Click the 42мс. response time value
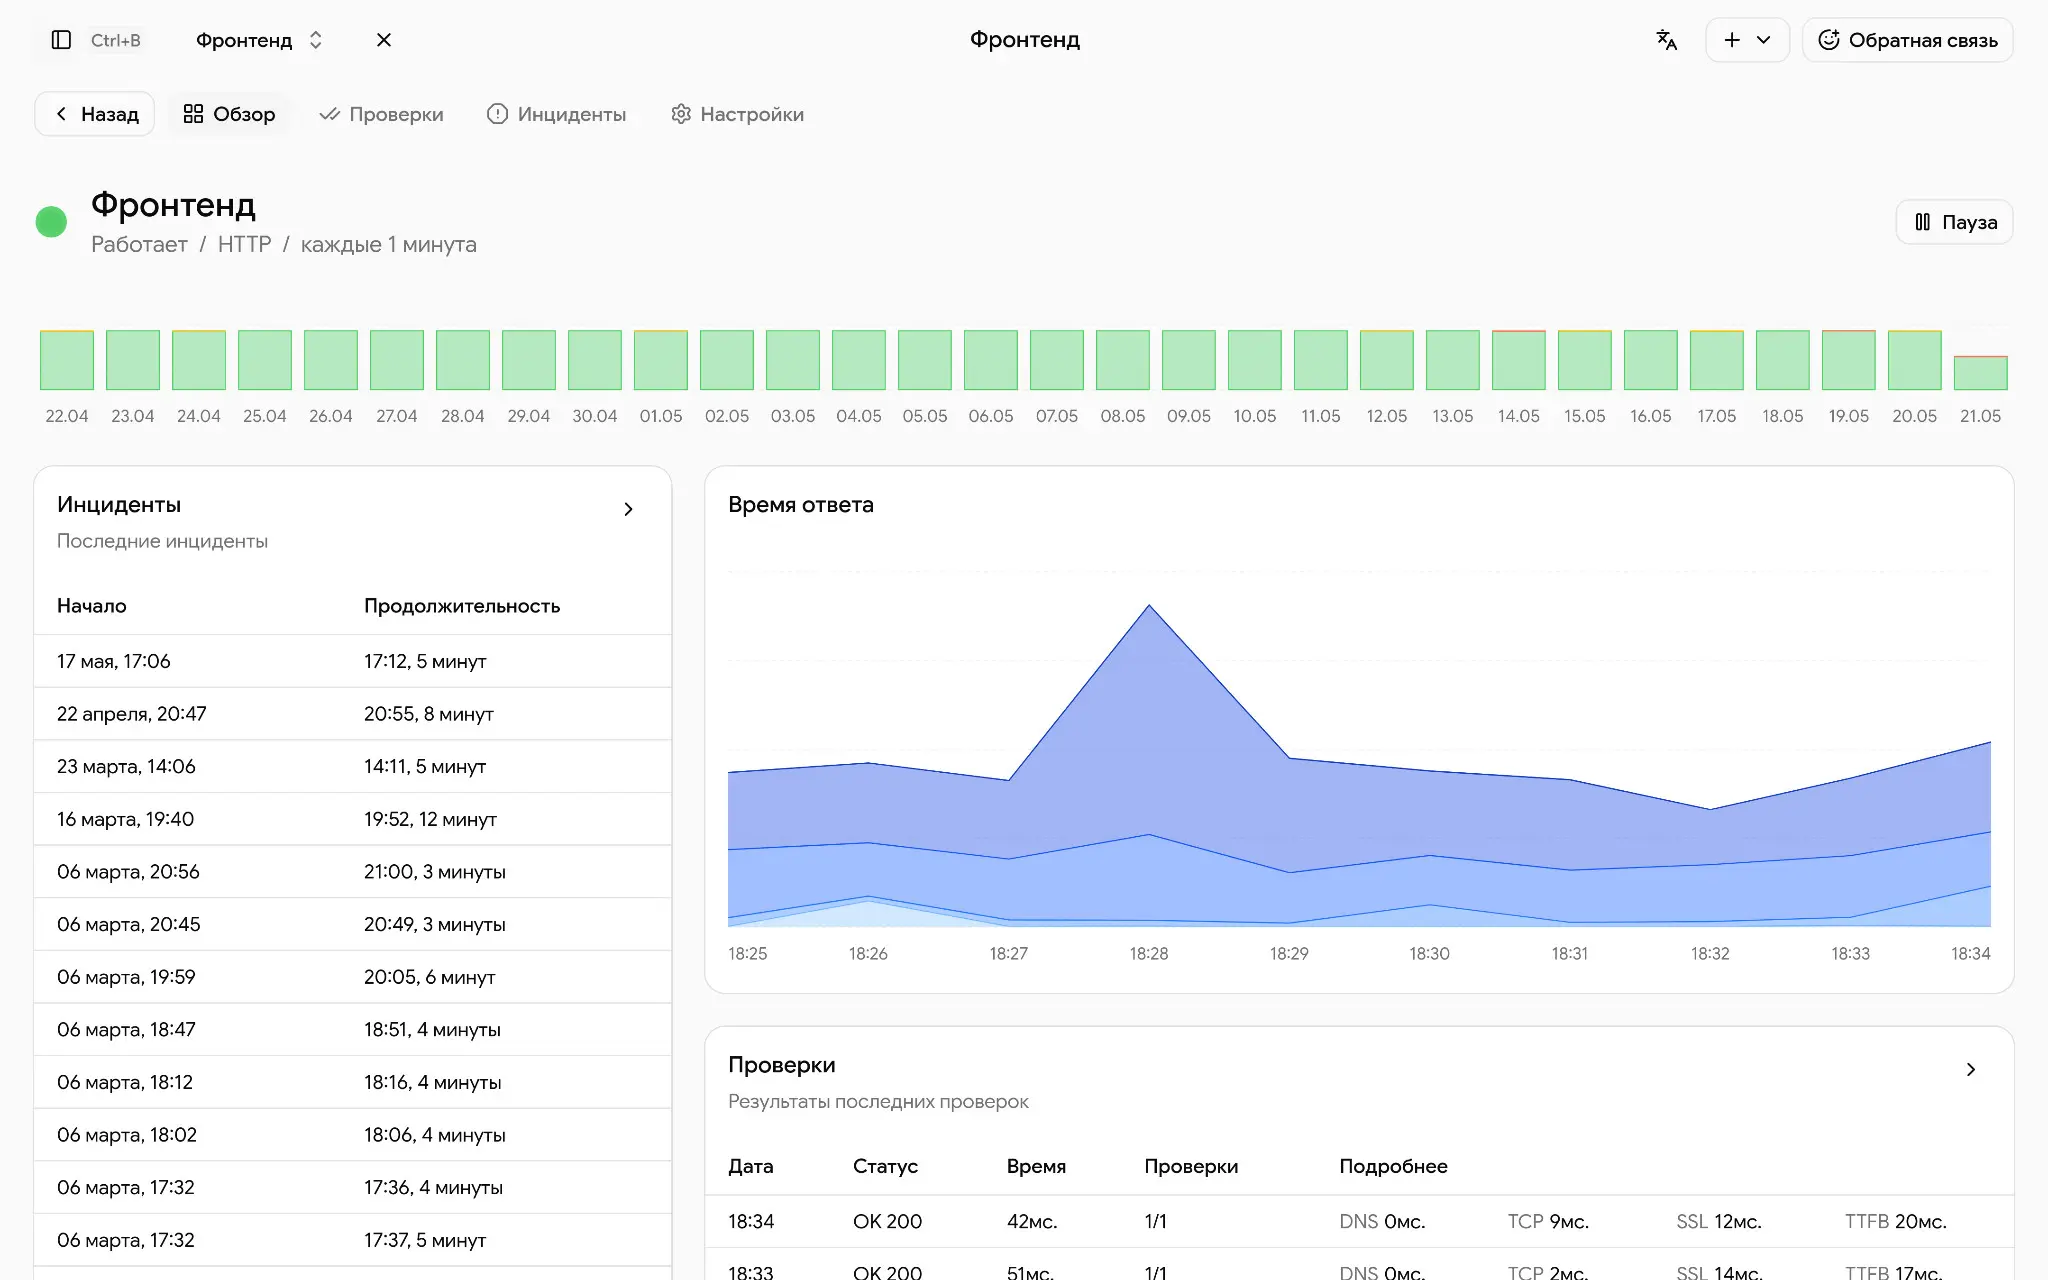Screen dimensions: 2048x1280 point(1032,1221)
